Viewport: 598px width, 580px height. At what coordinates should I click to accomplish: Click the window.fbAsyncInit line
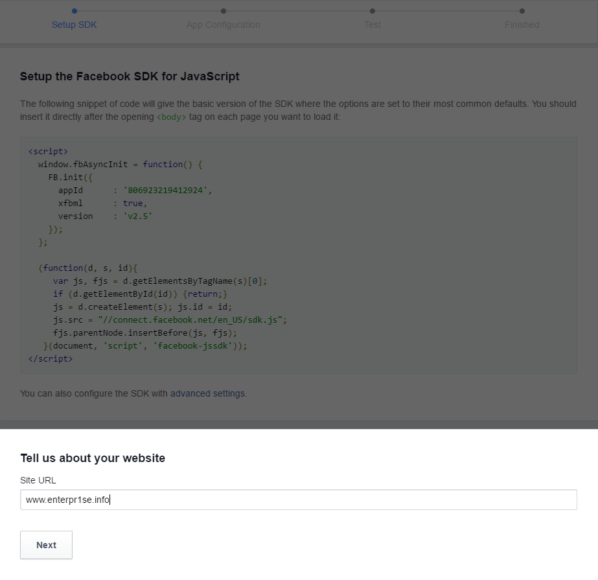120,164
